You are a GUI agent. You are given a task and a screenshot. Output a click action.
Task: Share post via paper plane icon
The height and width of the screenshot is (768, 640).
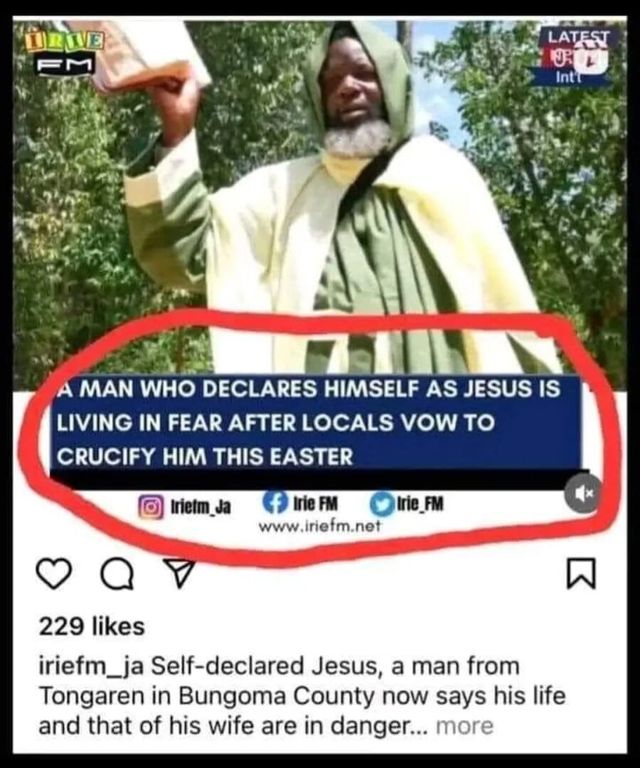point(179,573)
